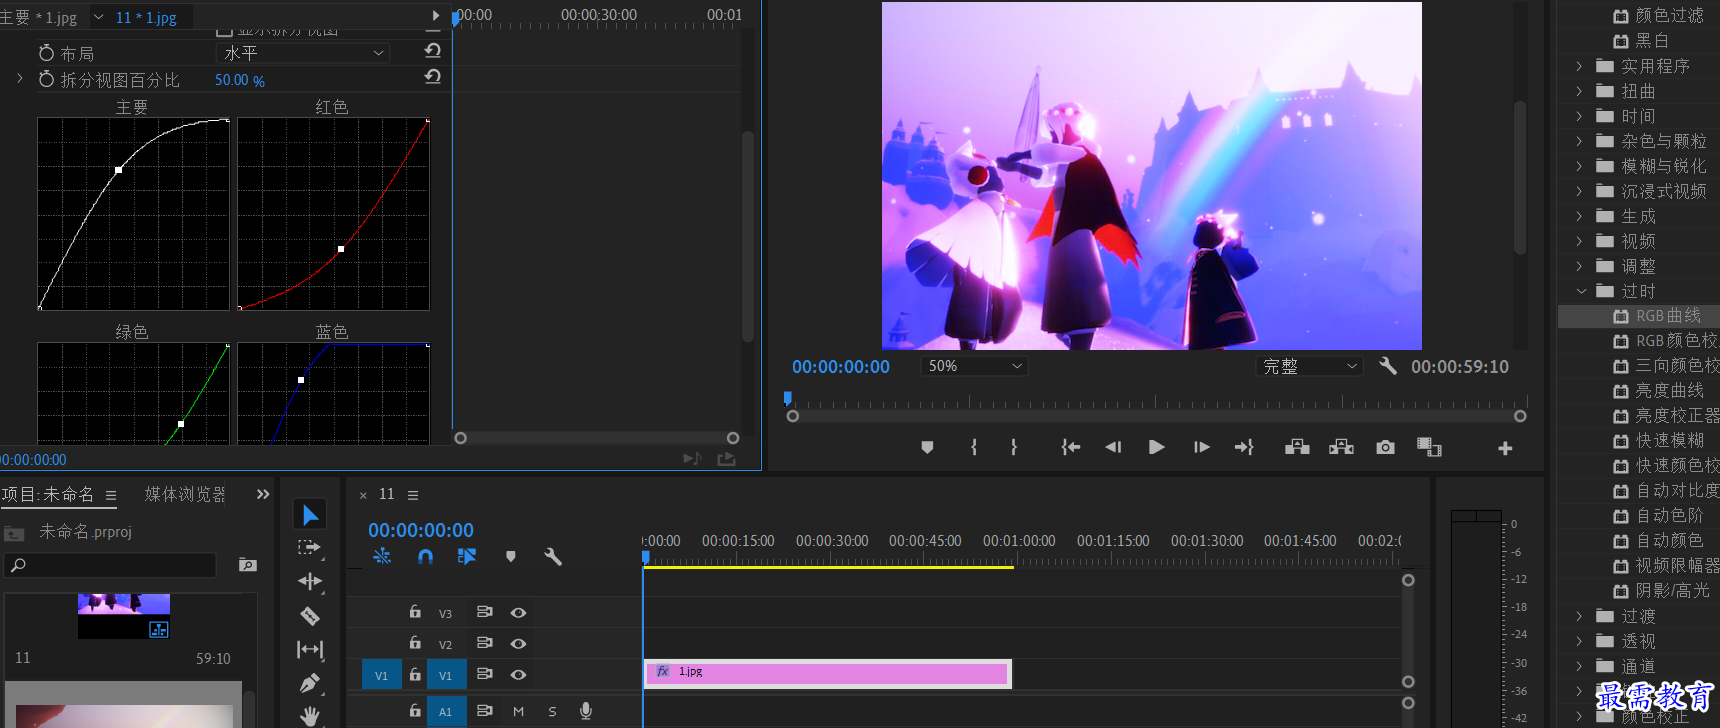
Task: Open project panel overflow chevrons
Action: [263, 494]
